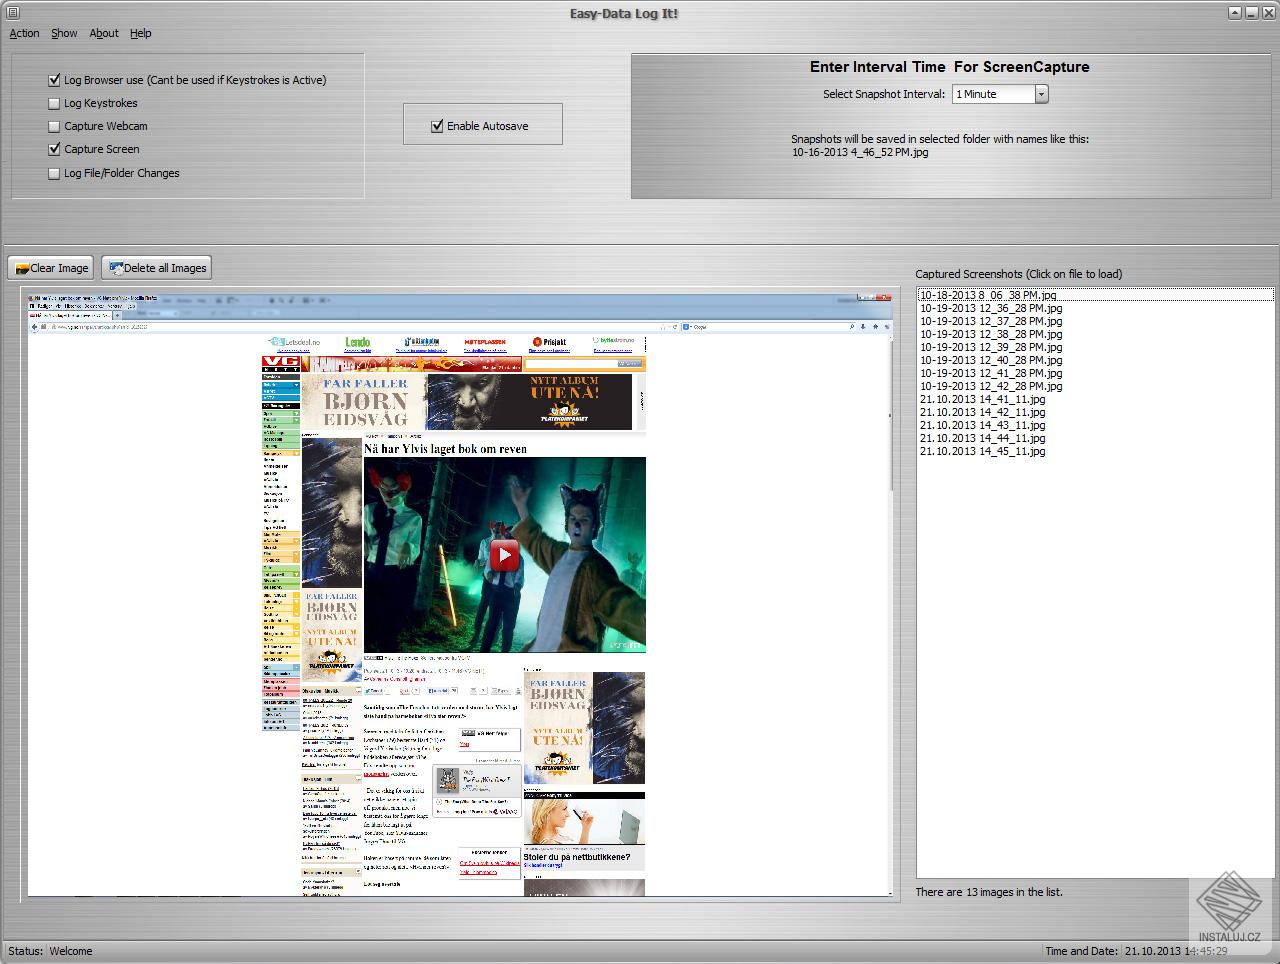
Task: Open the Show menu
Action: click(64, 33)
